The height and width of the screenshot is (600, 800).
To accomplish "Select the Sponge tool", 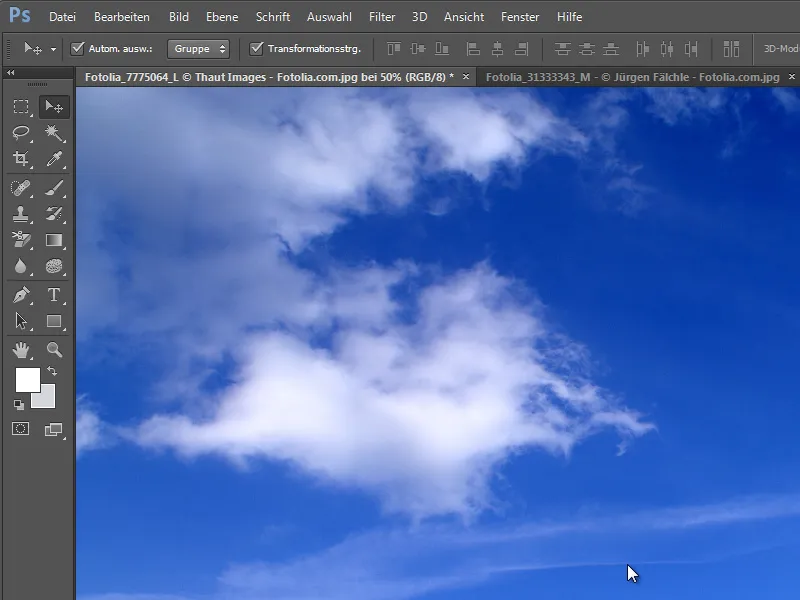I will pyautogui.click(x=54, y=266).
